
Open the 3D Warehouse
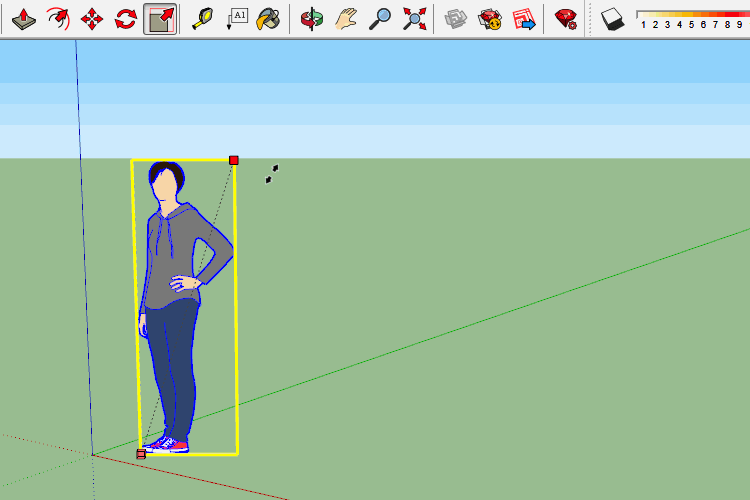(x=456, y=18)
